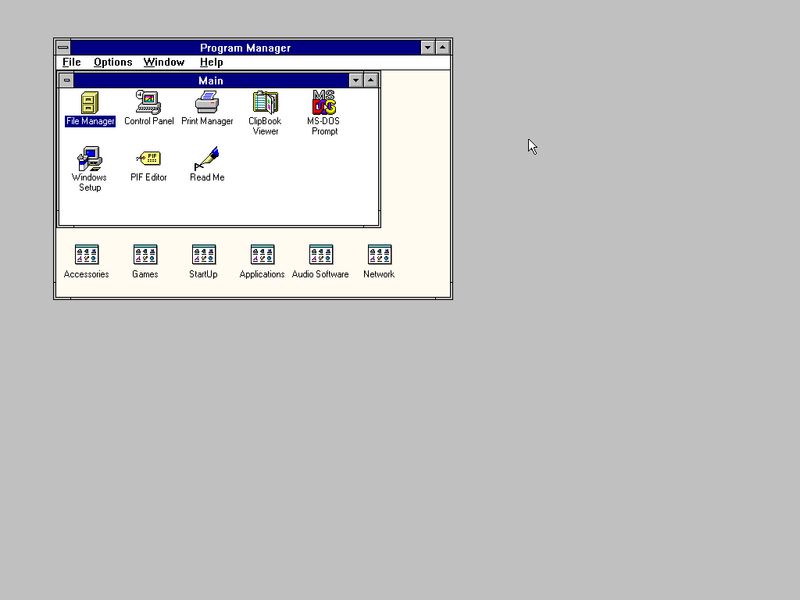Select the Control Panel icon
Viewport: 800px width, 600px height.
coord(149,103)
